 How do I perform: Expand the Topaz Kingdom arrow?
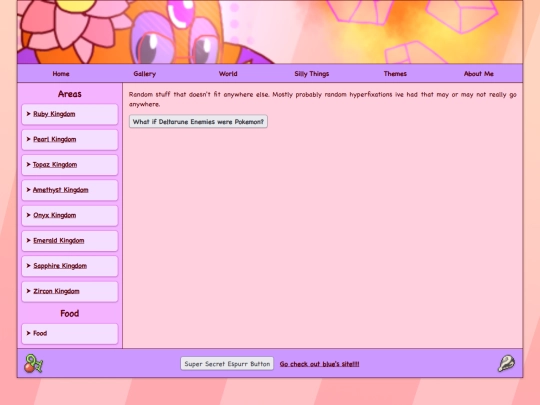[x=29, y=164]
